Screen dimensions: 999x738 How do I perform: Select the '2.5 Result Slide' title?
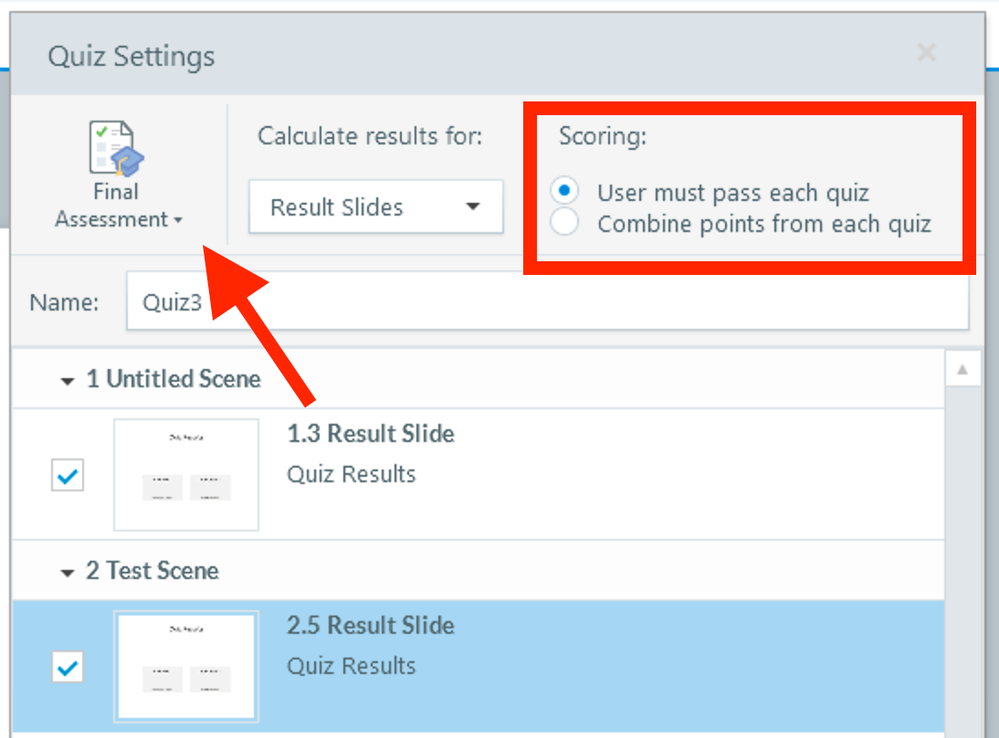(370, 626)
